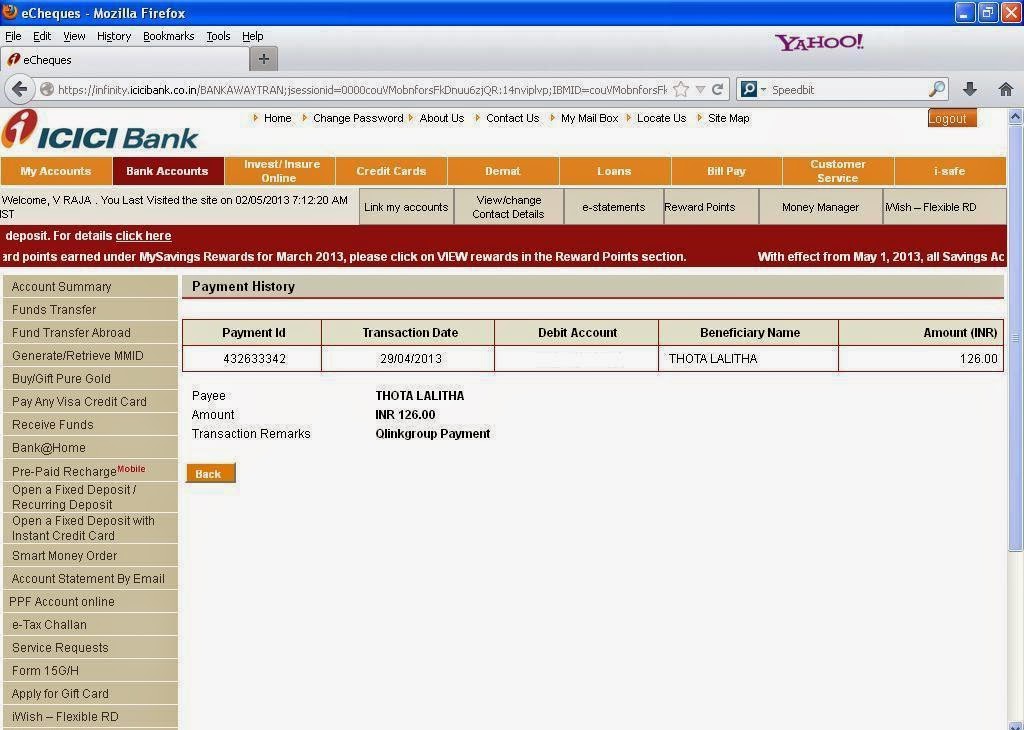This screenshot has width=1024, height=730.
Task: Open the Credit Cards tab
Action: [x=391, y=171]
